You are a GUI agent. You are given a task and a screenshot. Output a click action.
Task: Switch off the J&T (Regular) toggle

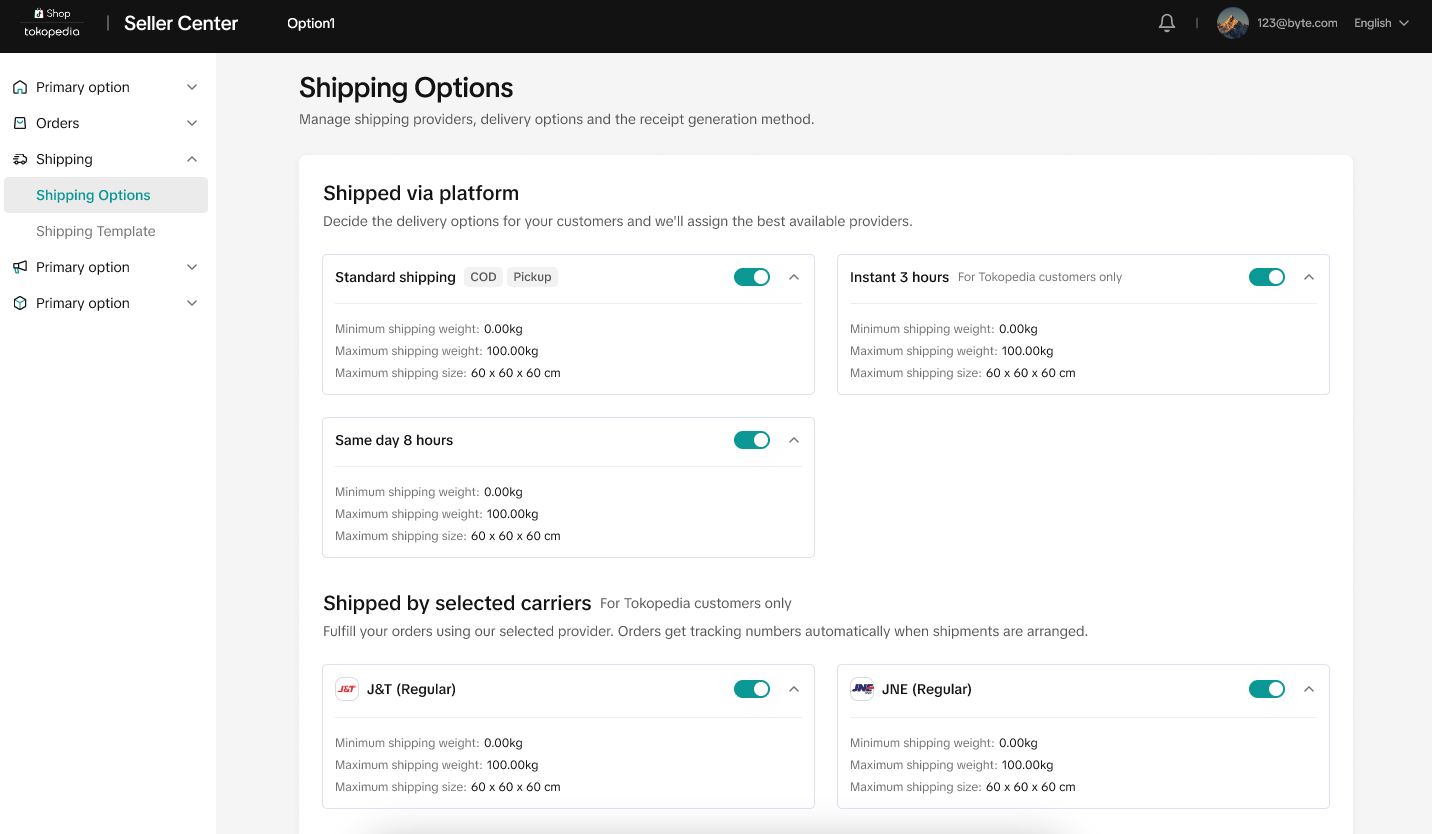752,689
